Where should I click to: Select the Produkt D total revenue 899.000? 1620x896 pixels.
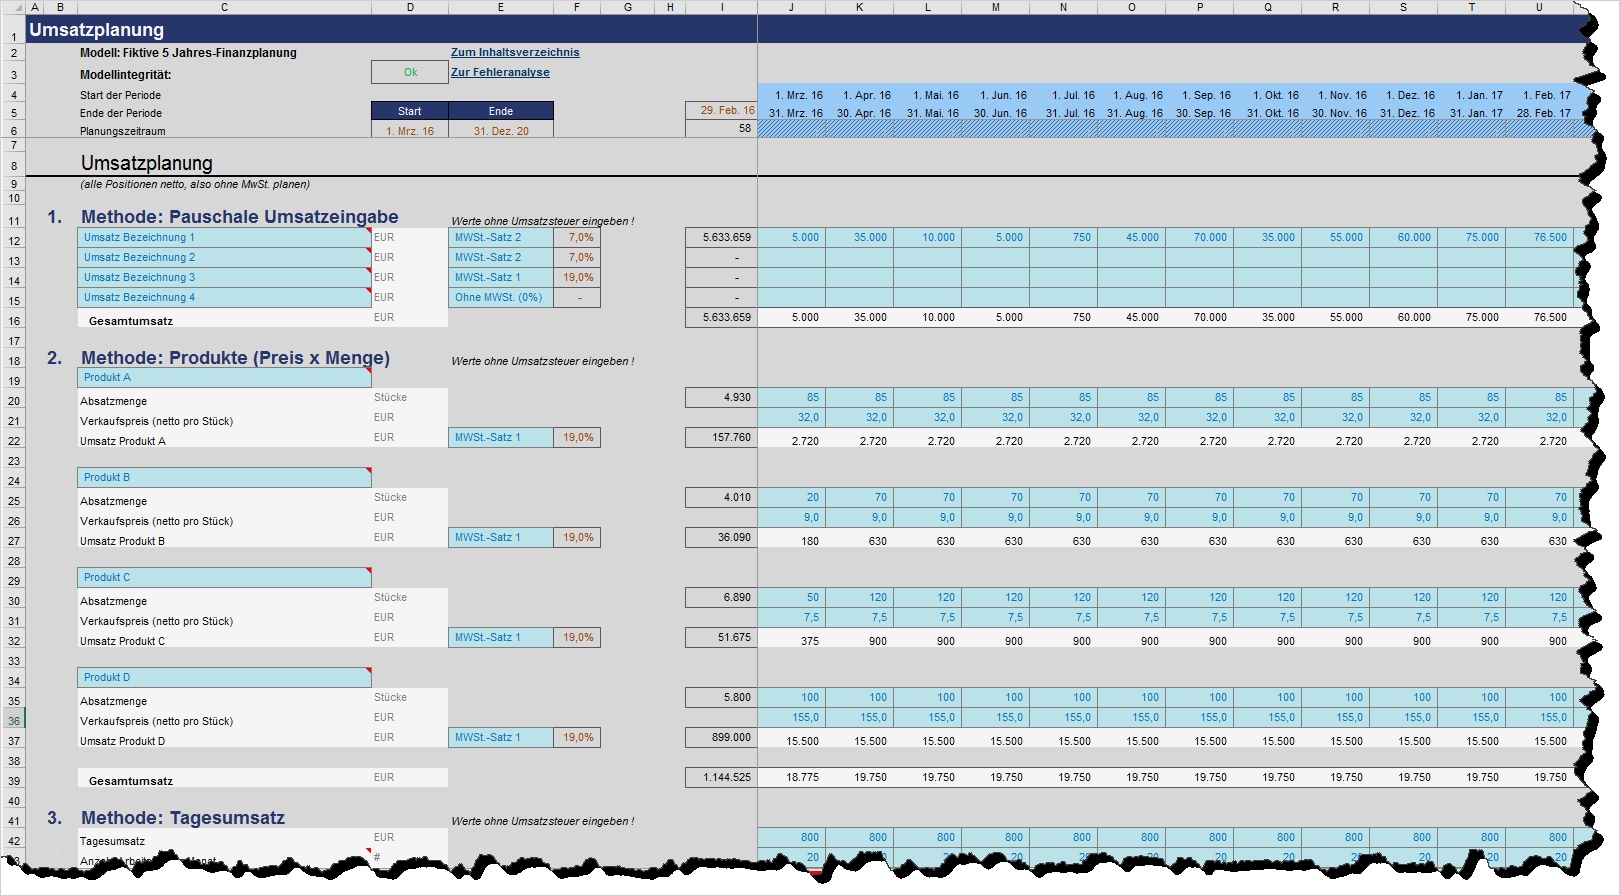point(721,737)
